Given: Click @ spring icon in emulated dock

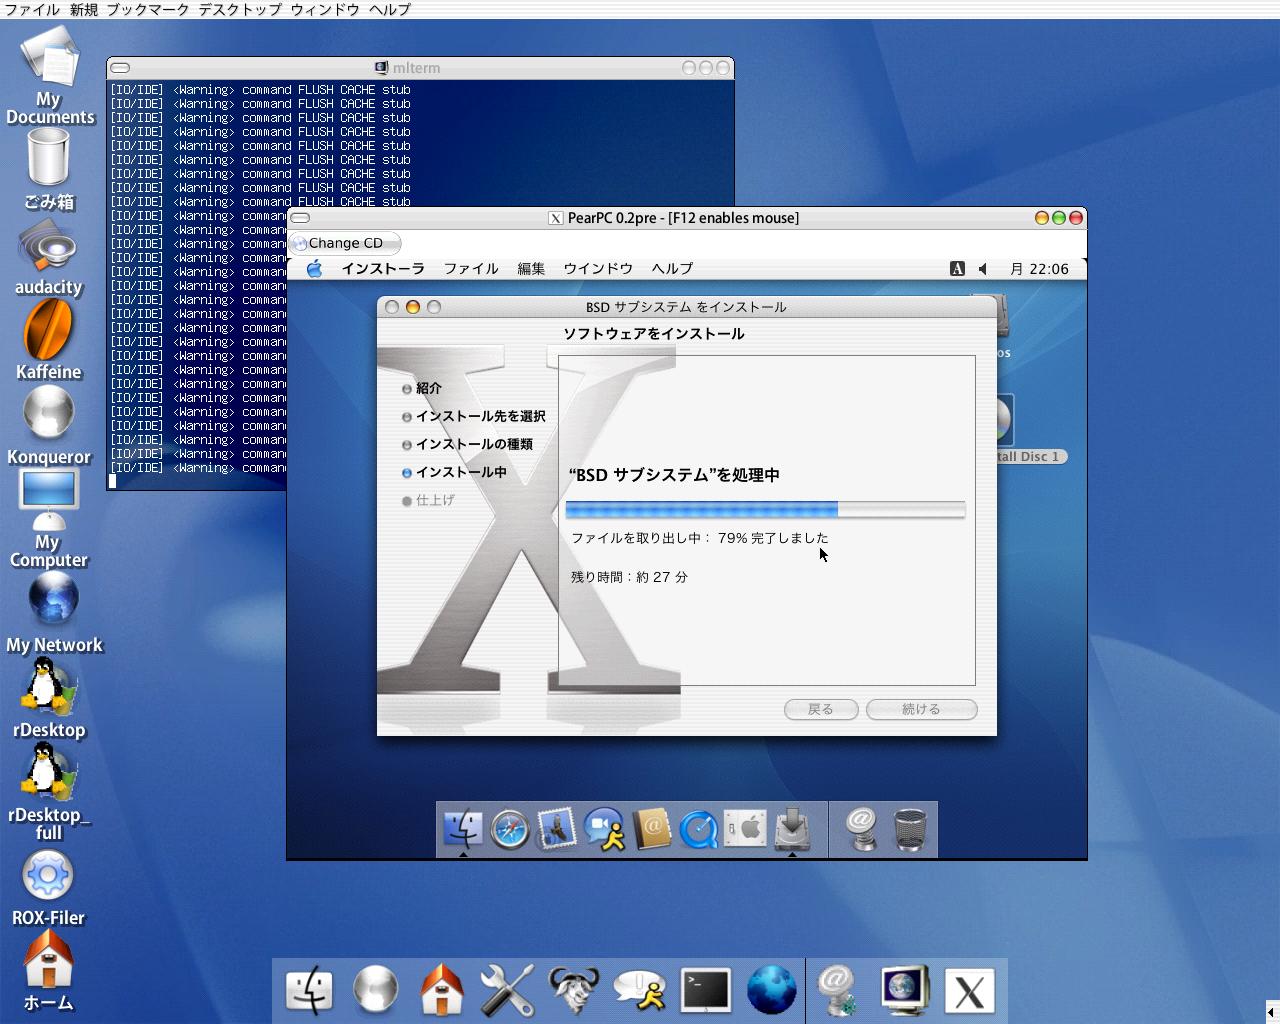Looking at the screenshot, I should [x=861, y=829].
